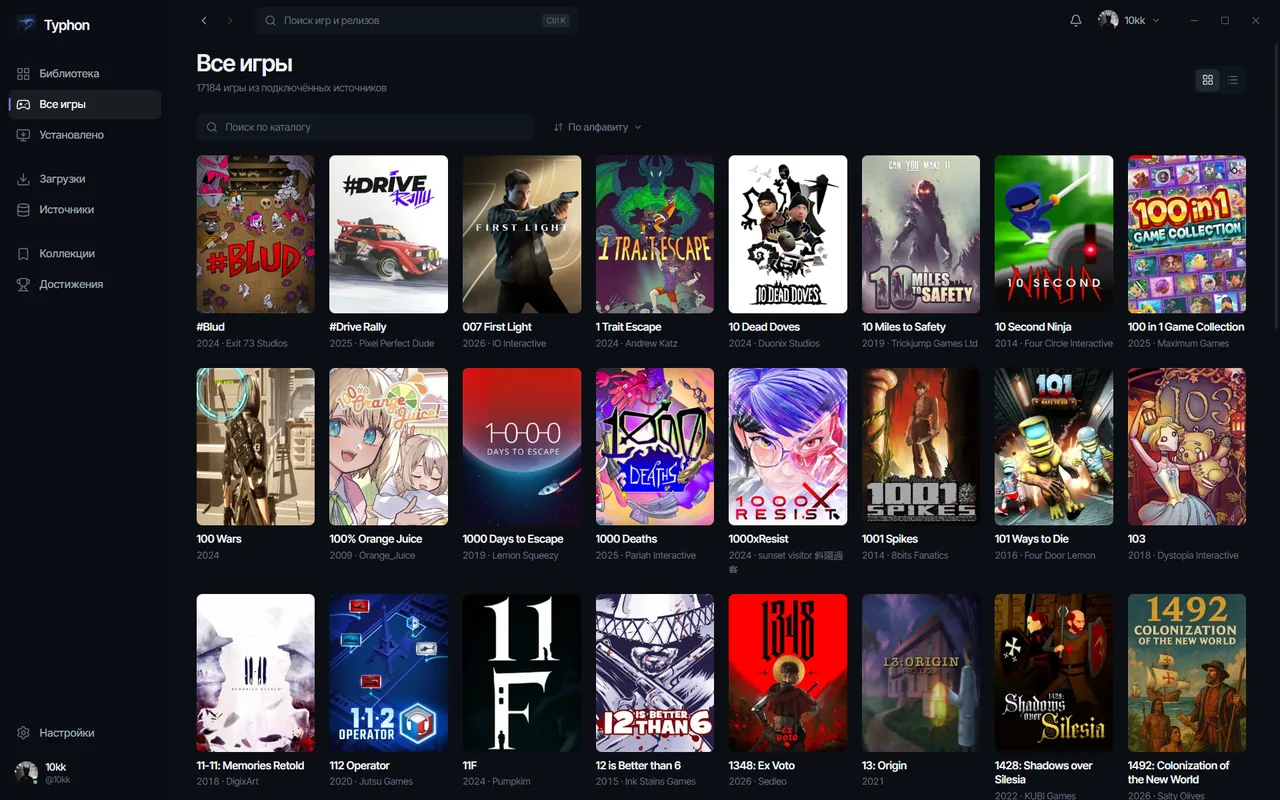The image size is (1280, 800).
Task: Maximize the Typhon window
Action: [x=1225, y=20]
